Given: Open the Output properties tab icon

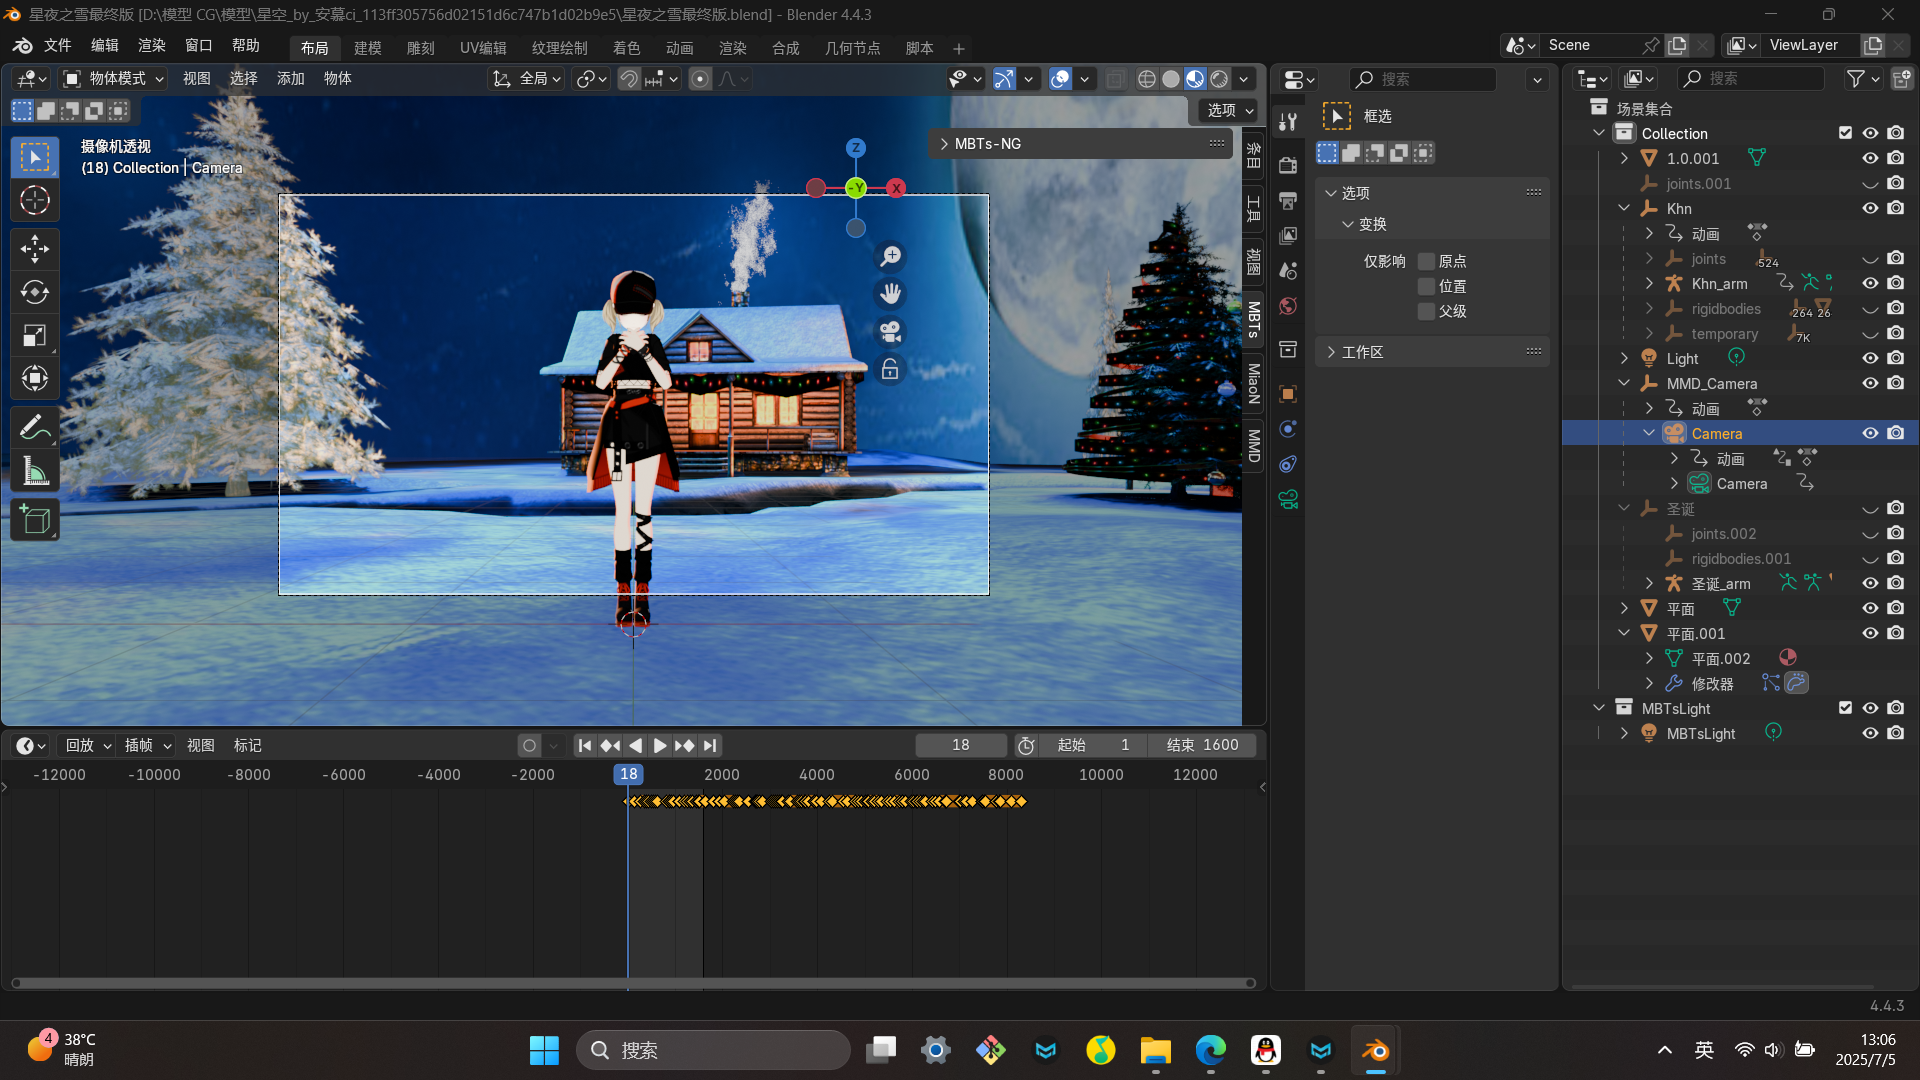Looking at the screenshot, I should (1288, 200).
